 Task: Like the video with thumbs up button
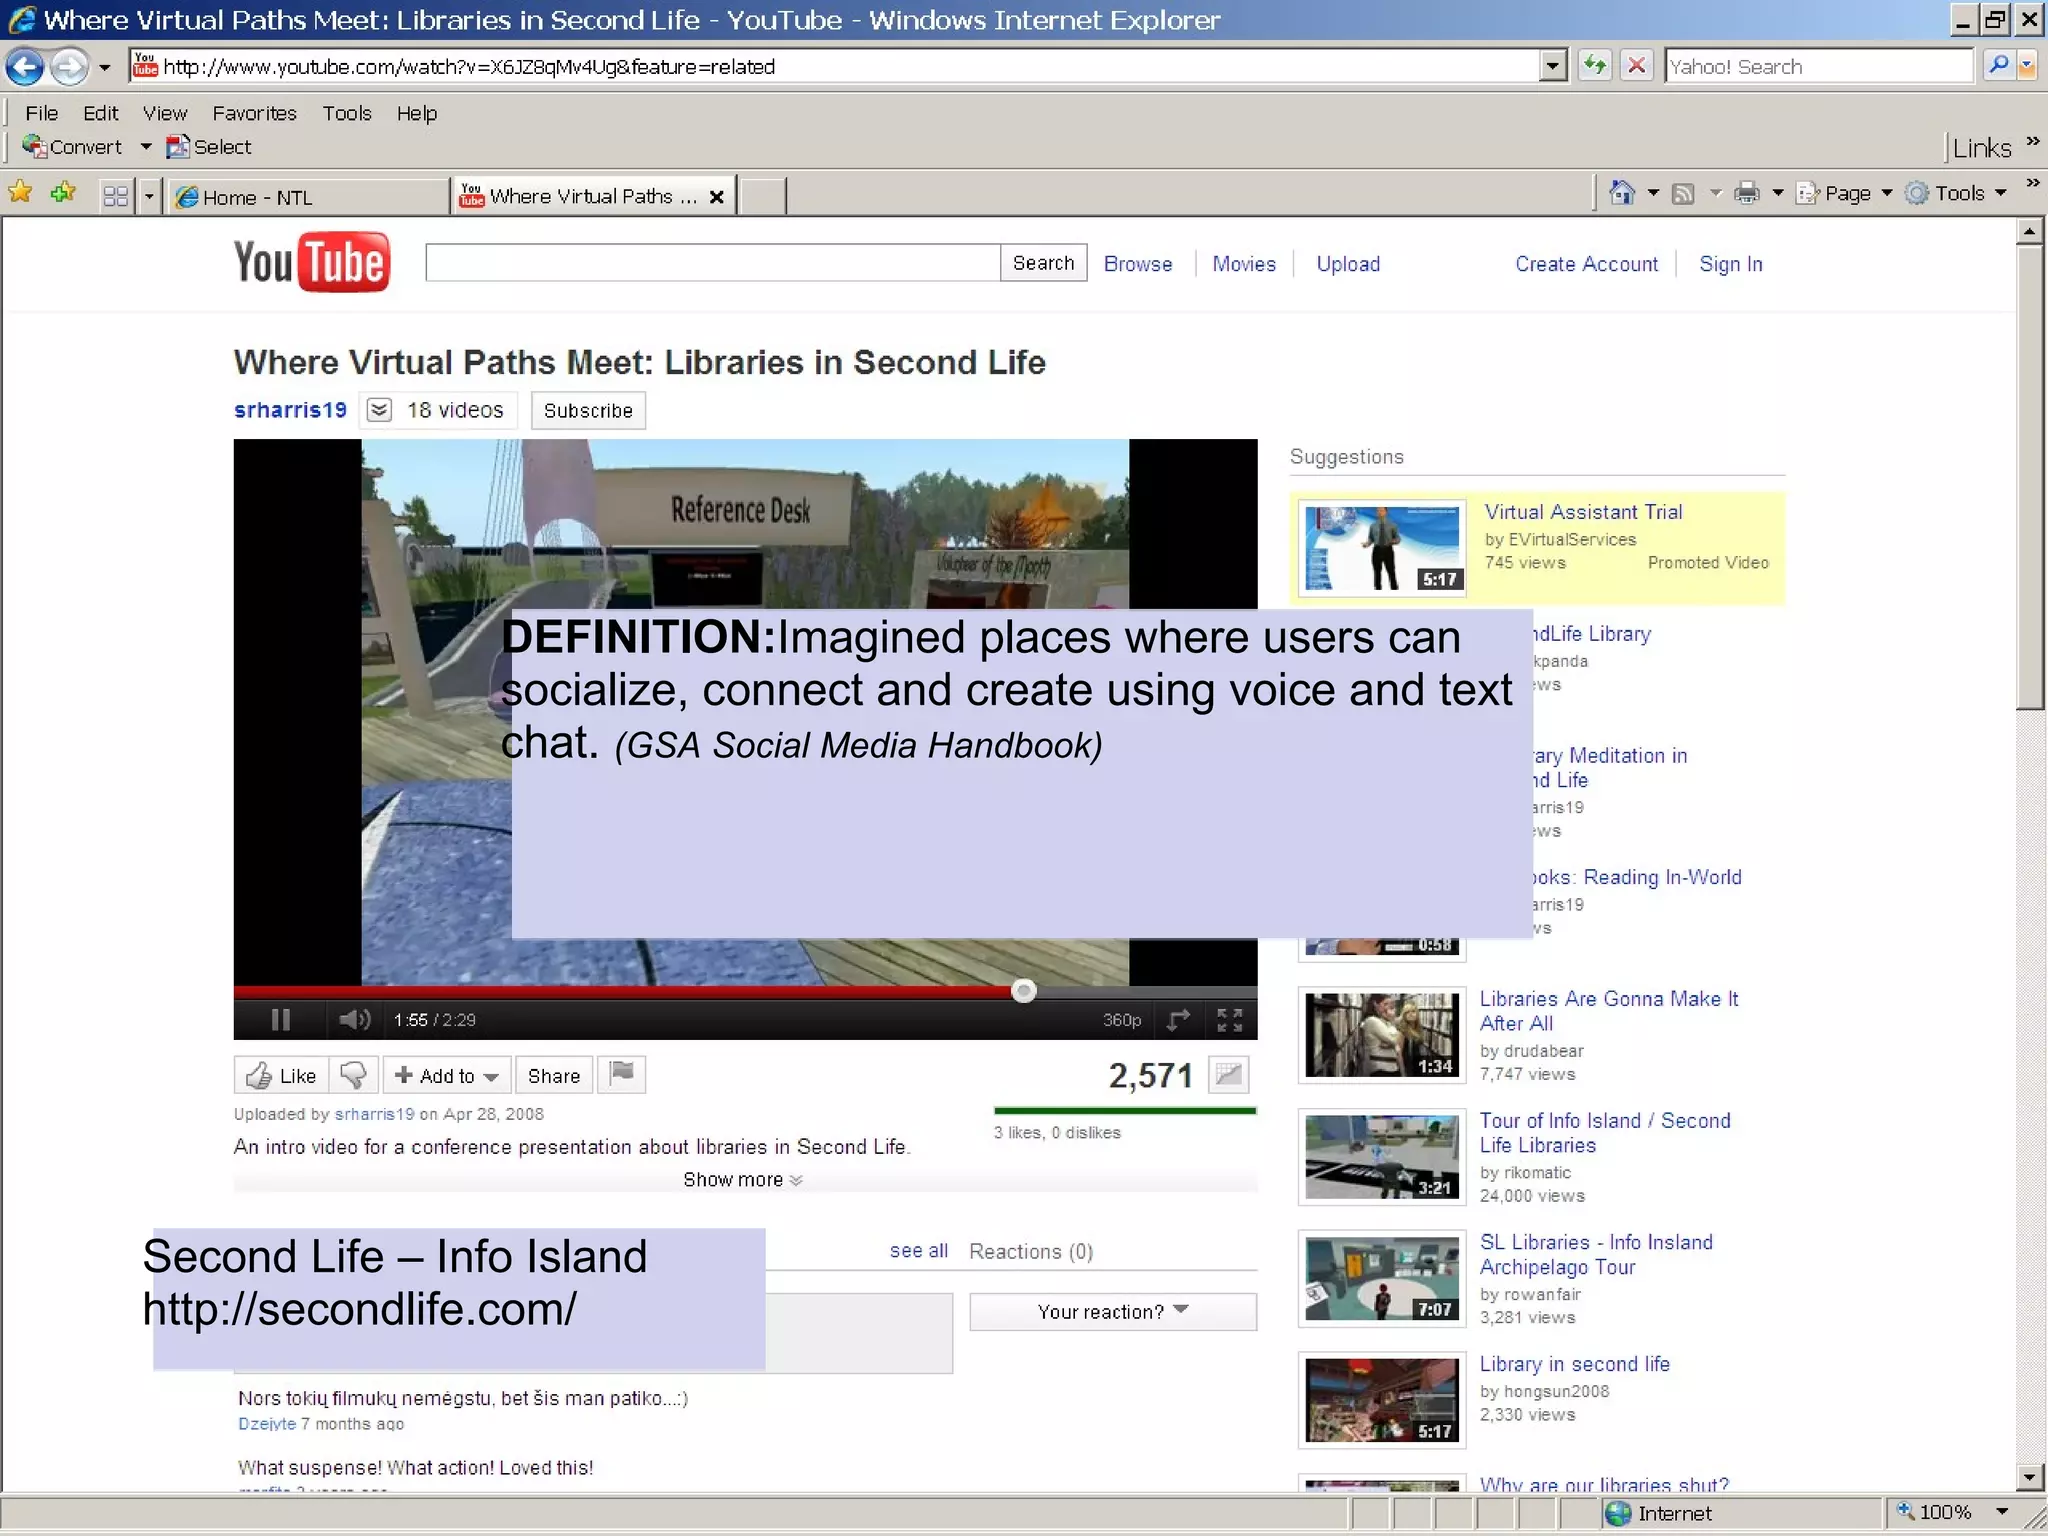[x=281, y=1075]
